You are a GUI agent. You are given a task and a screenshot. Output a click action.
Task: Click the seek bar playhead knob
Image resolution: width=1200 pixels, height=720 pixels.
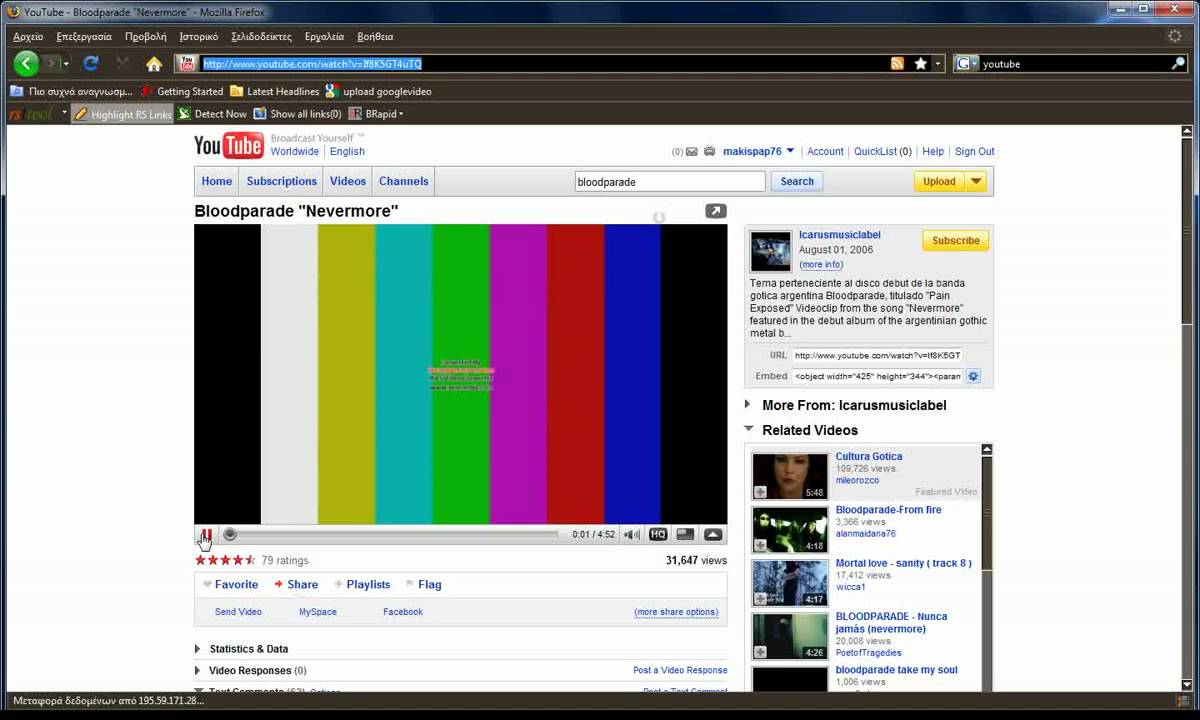(230, 535)
